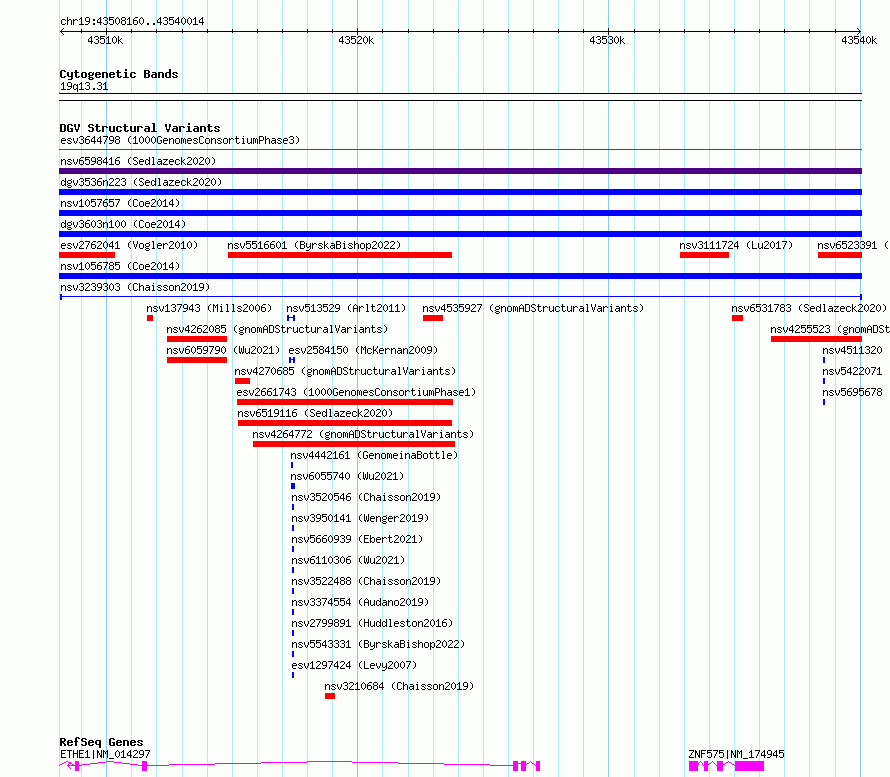Open nsv513529 (Arlt2011) variant
The image size is (890, 777).
(x=346, y=308)
